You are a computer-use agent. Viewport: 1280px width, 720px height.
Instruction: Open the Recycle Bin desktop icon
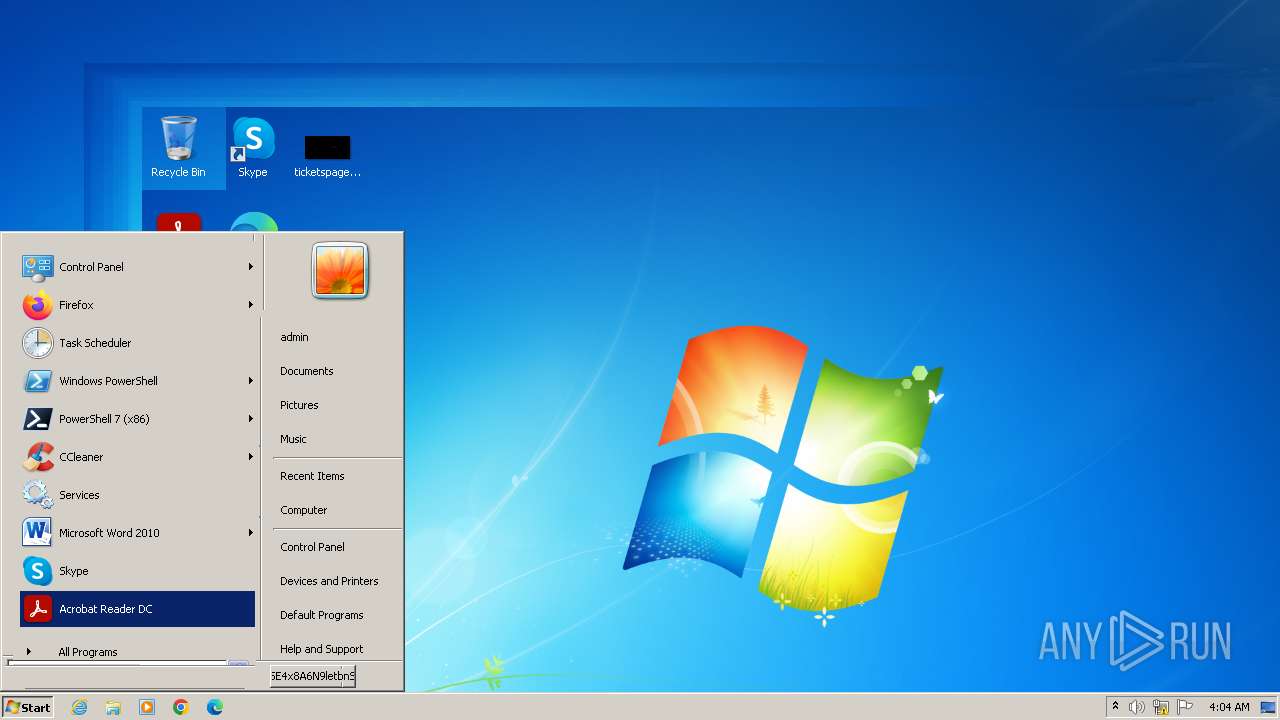[x=179, y=147]
